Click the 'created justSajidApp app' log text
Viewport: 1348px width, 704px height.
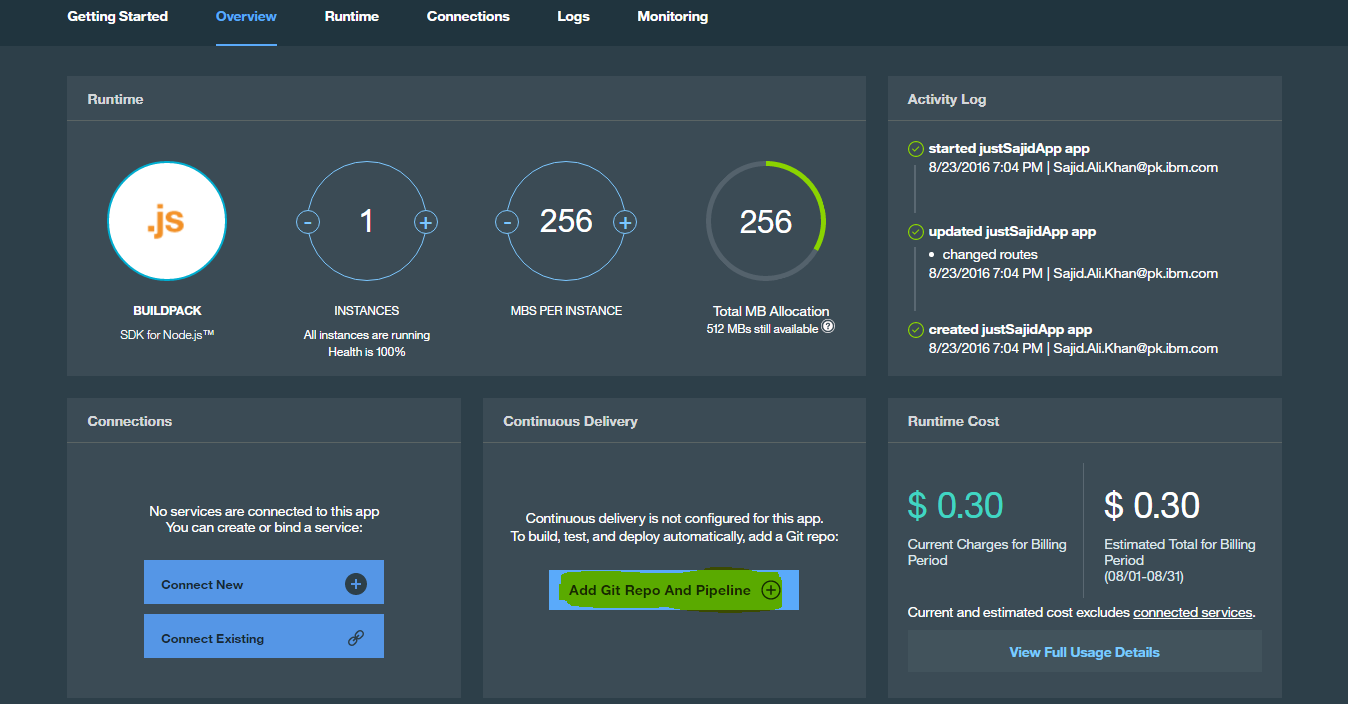click(1010, 330)
